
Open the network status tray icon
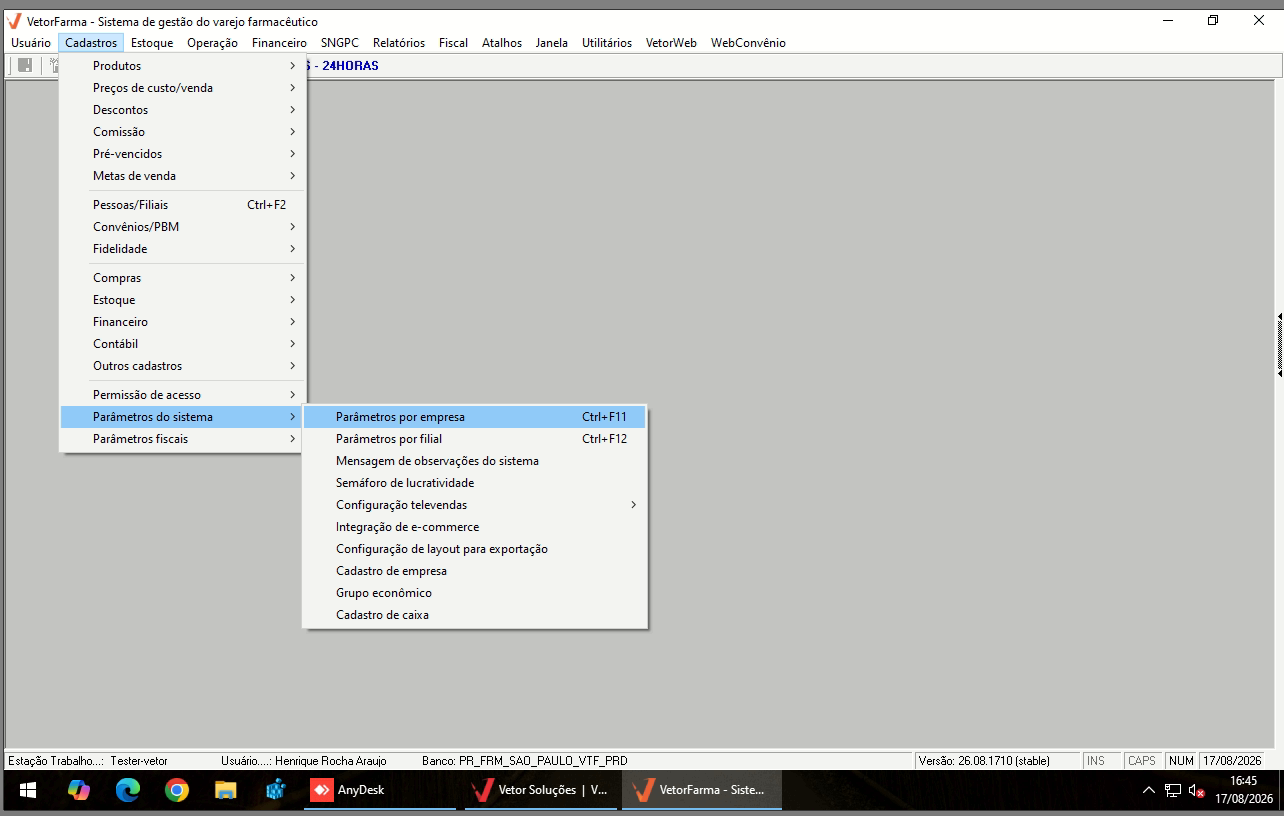click(x=1173, y=790)
